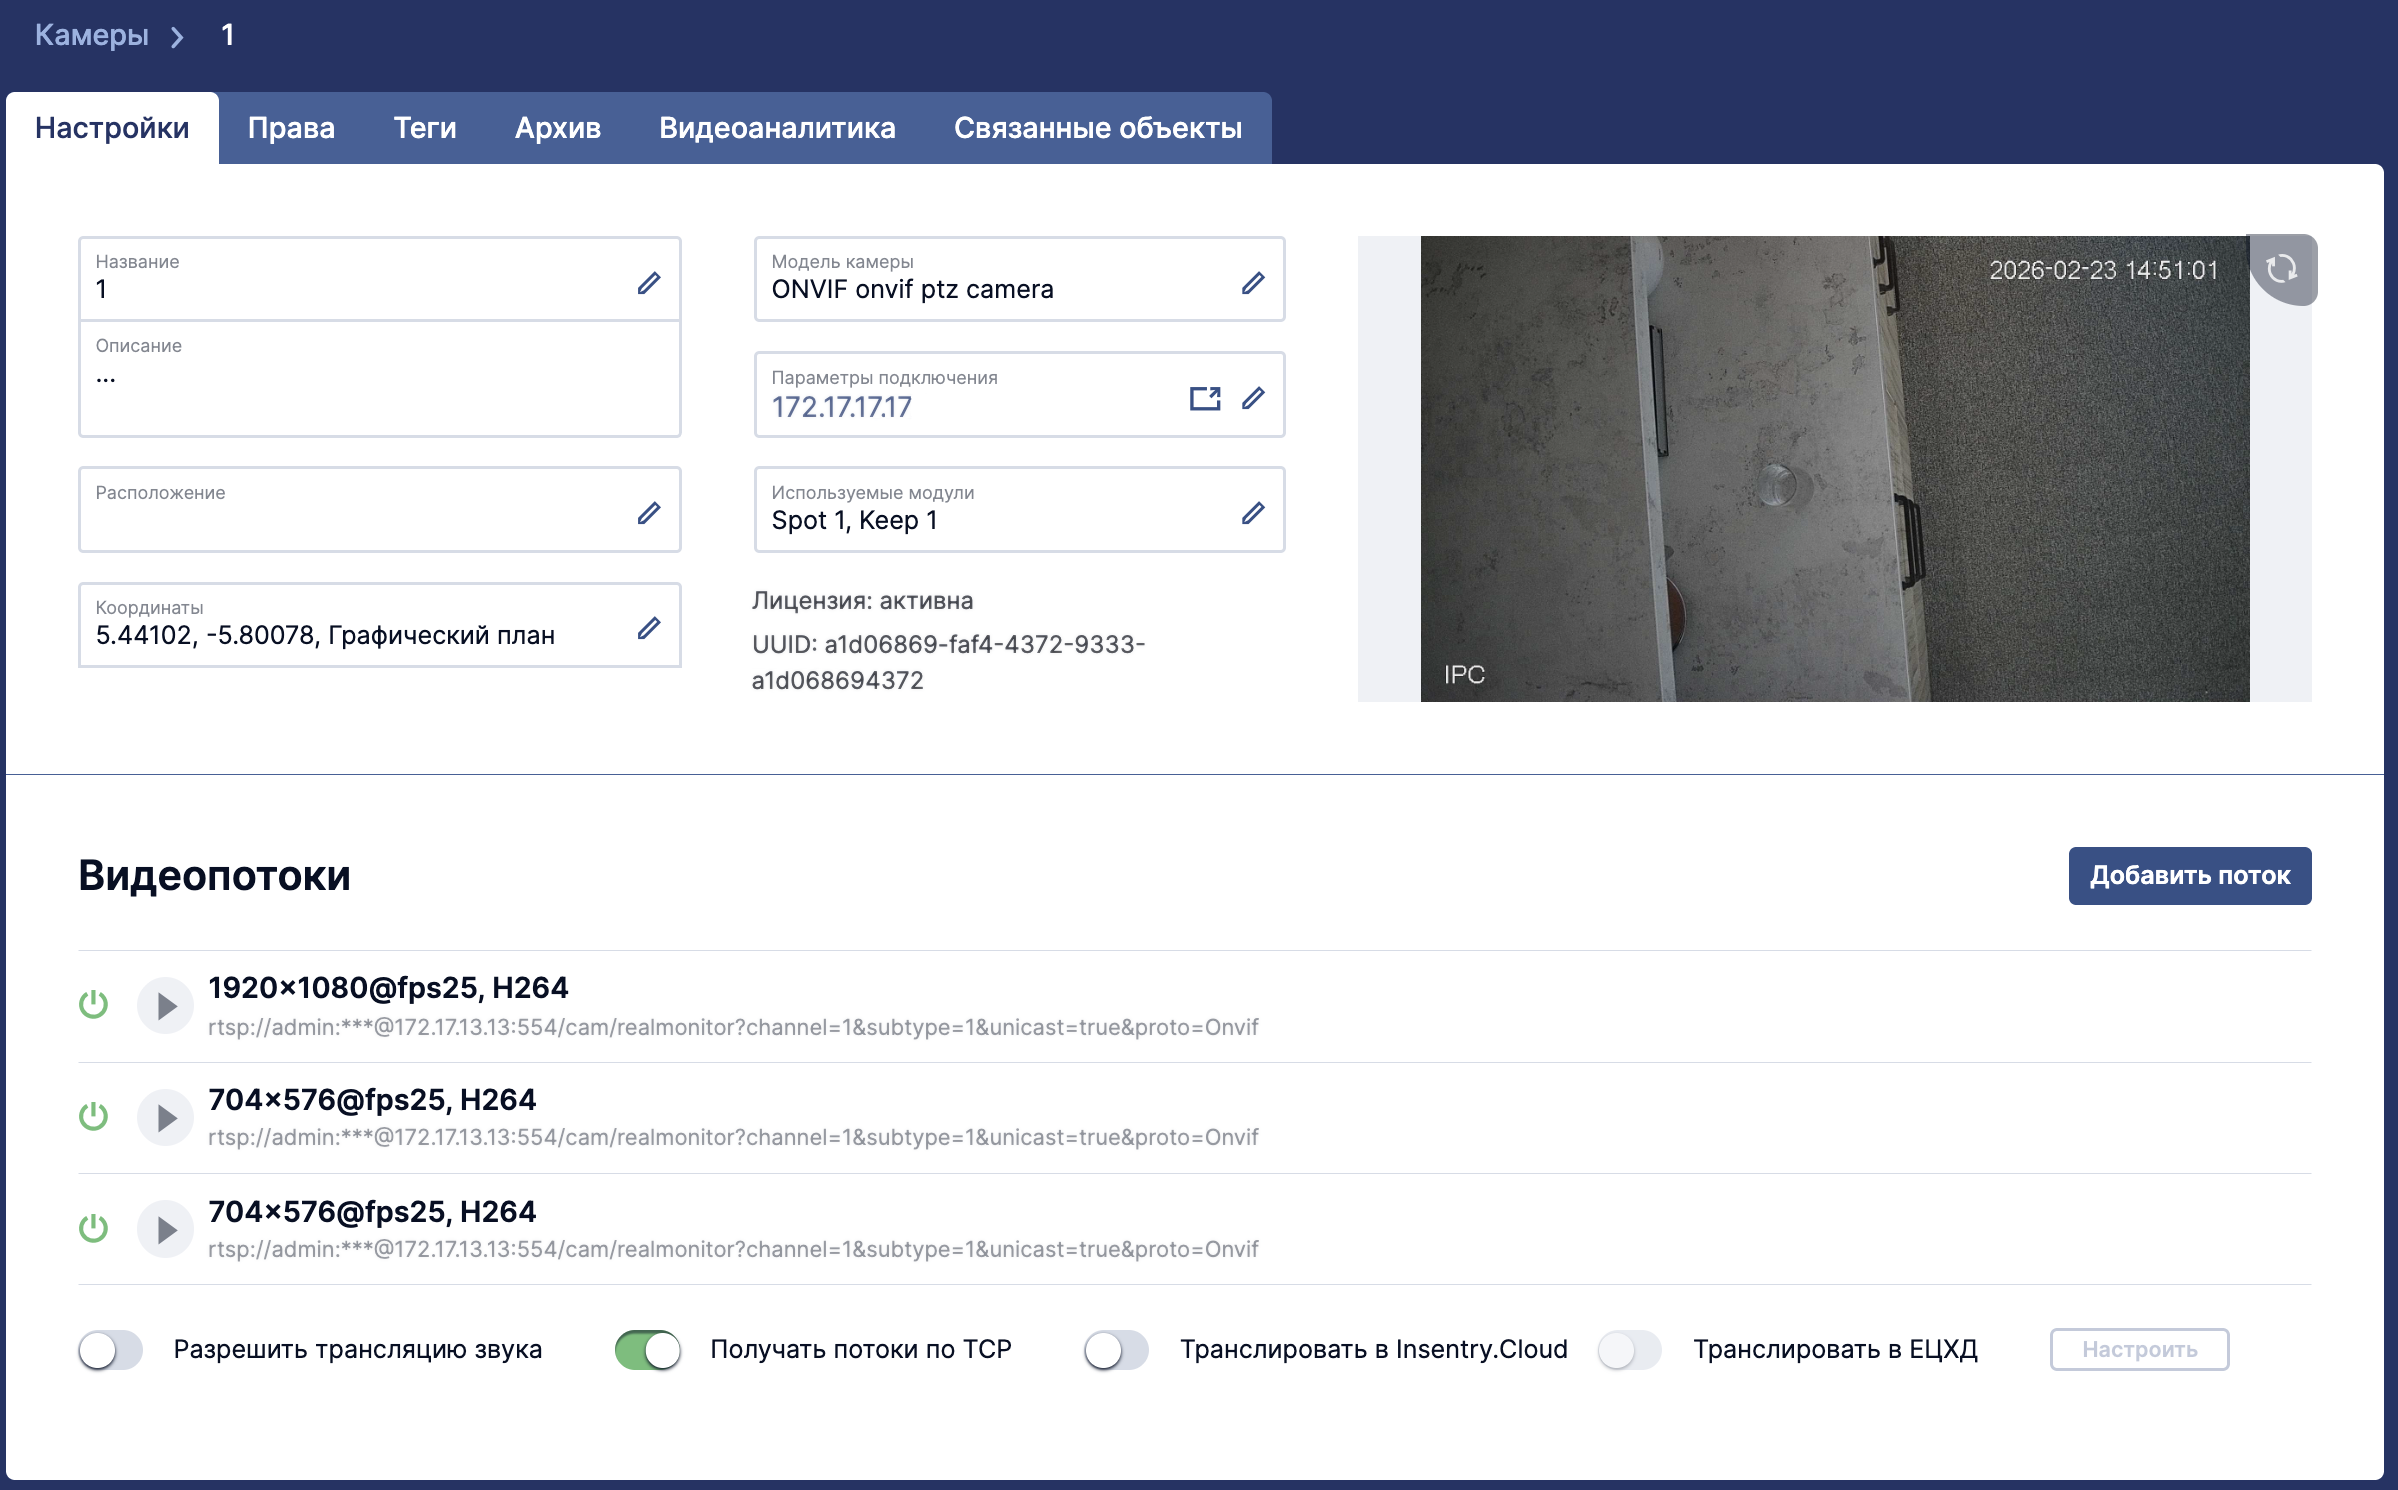Switch to the Видеоаналитика tab
Screen dimensions: 2398x1490
pyautogui.click(x=777, y=128)
